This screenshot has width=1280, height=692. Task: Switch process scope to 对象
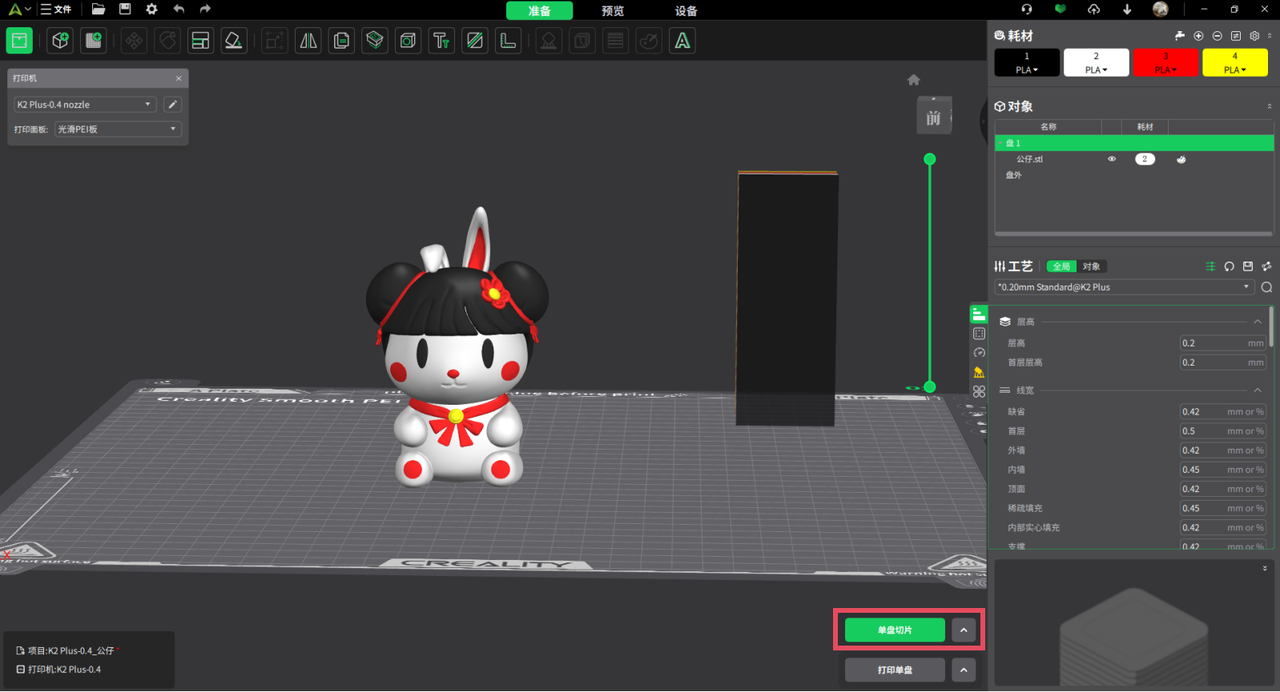coord(1092,266)
